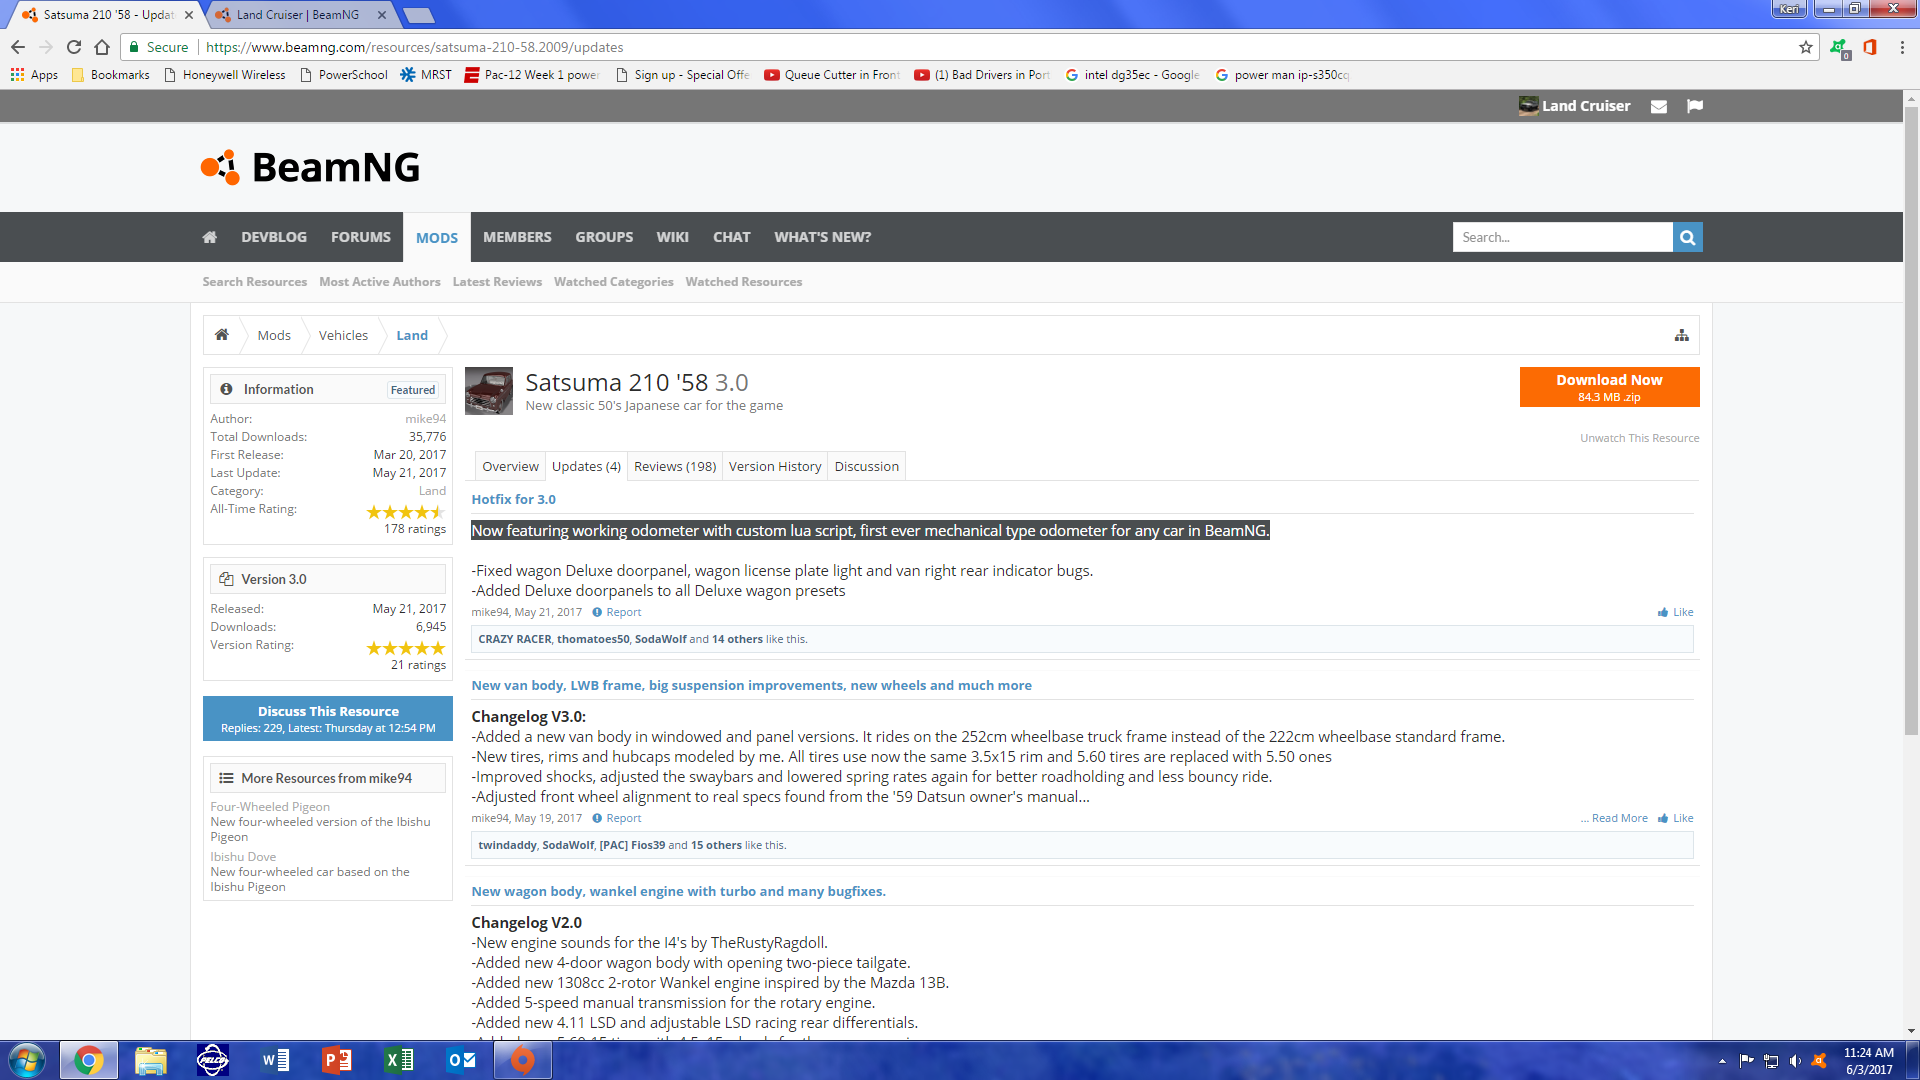Open Queue Cutter YouTube bookmark
This screenshot has height=1080, width=1920.
(x=832, y=75)
